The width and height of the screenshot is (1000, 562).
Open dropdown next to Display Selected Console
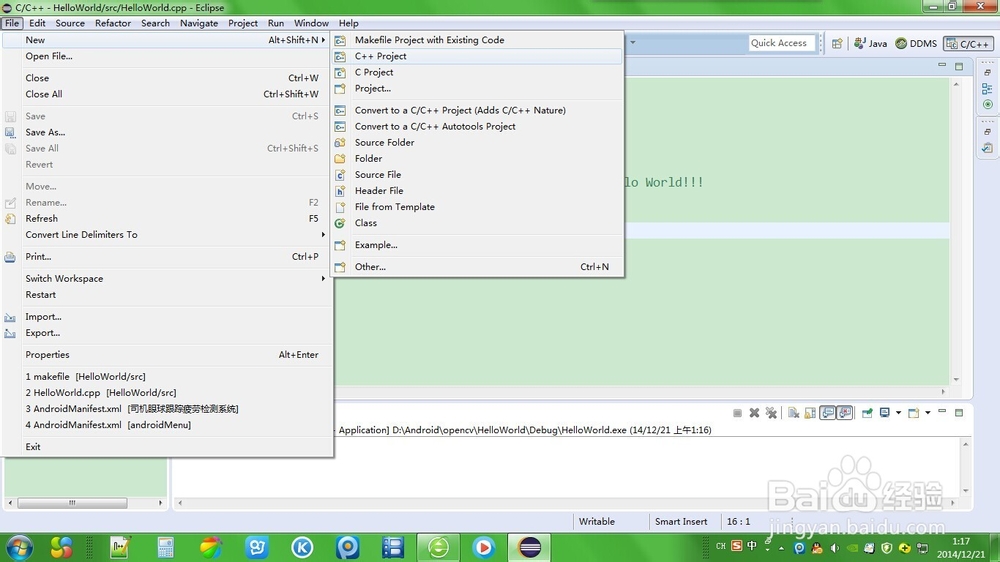[x=898, y=413]
